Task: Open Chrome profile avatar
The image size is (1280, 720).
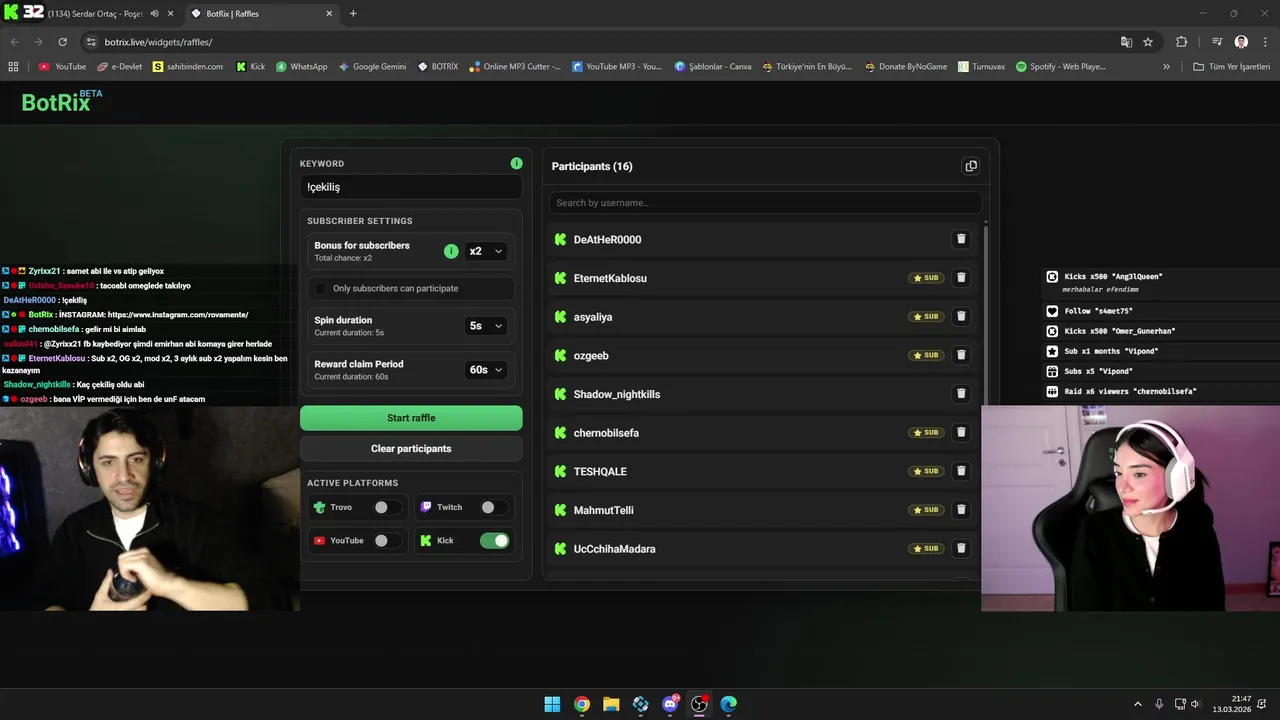Action: pyautogui.click(x=1241, y=42)
